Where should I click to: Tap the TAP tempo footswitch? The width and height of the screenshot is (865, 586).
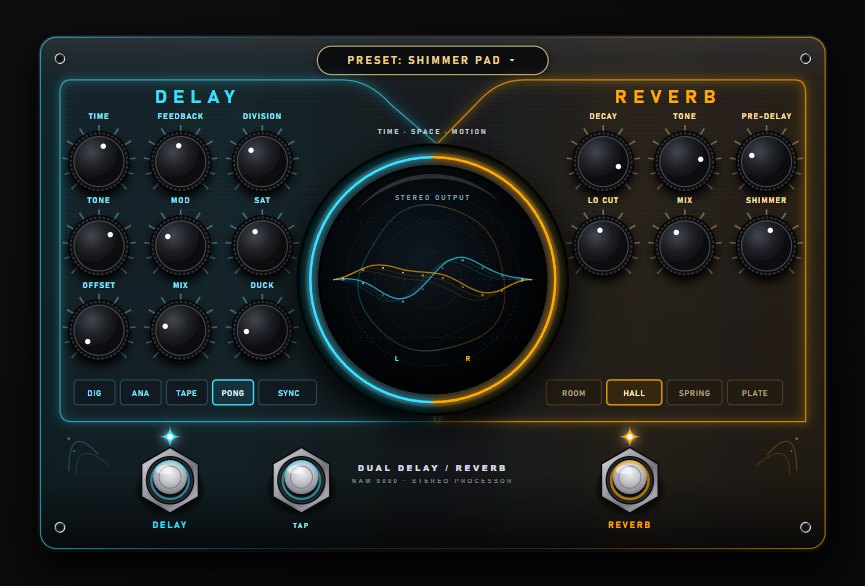click(301, 480)
